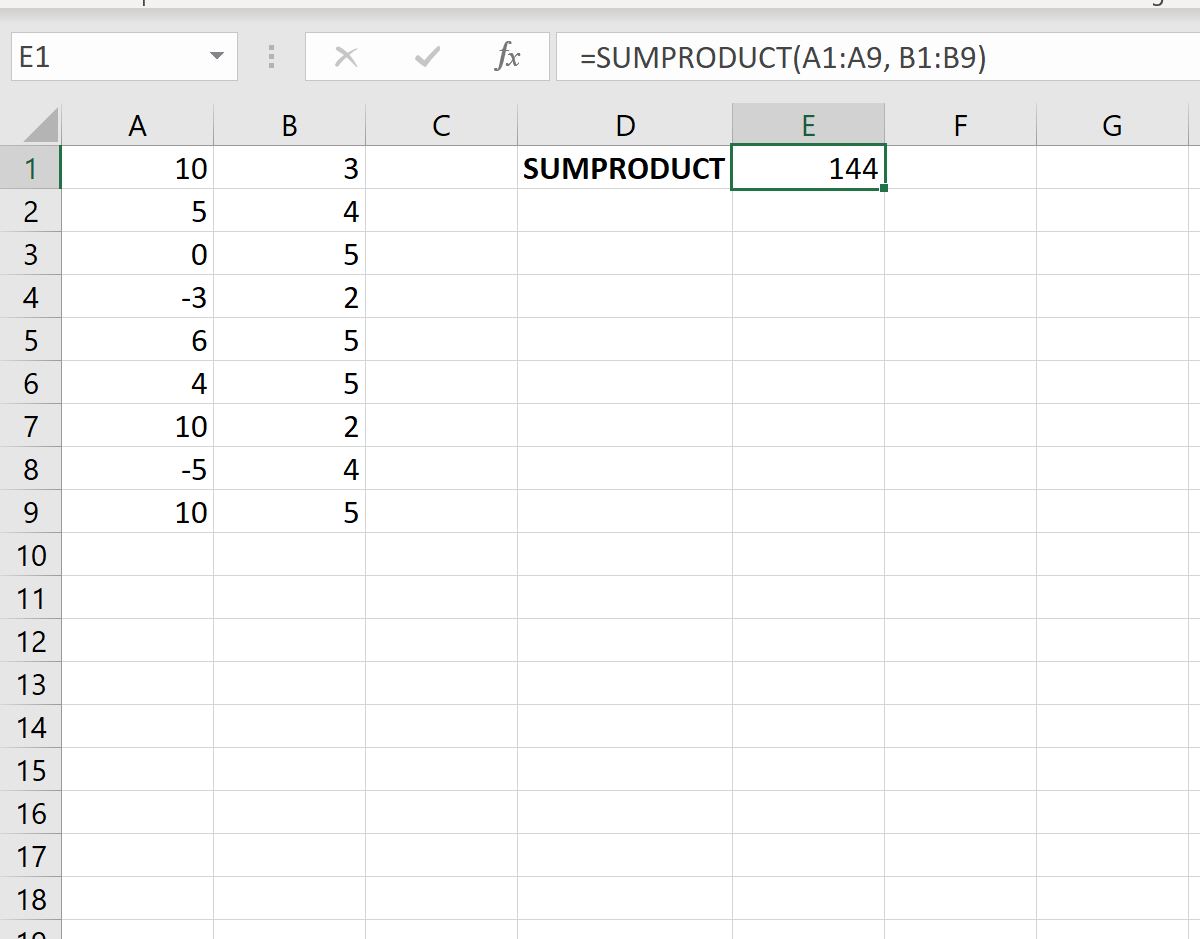
Task: Click the Cancel (X) icon beside formula bar
Action: tap(345, 57)
